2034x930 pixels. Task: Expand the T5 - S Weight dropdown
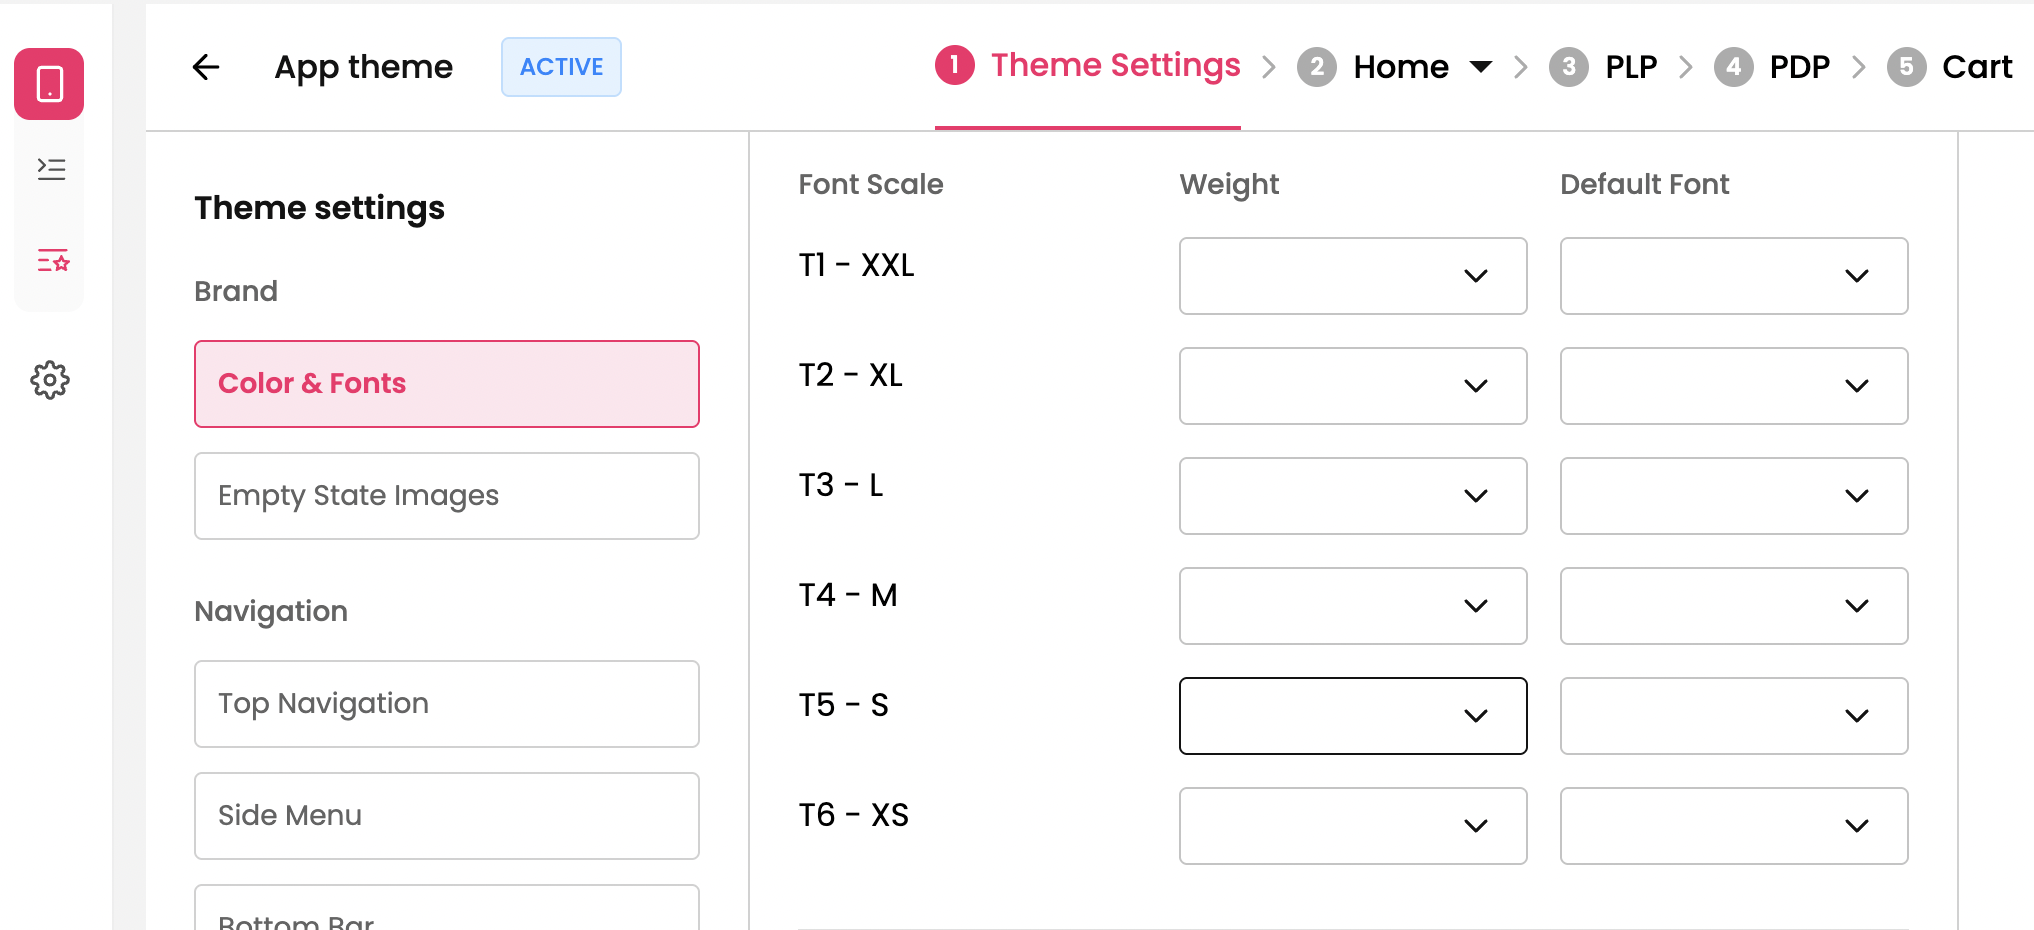point(1352,716)
